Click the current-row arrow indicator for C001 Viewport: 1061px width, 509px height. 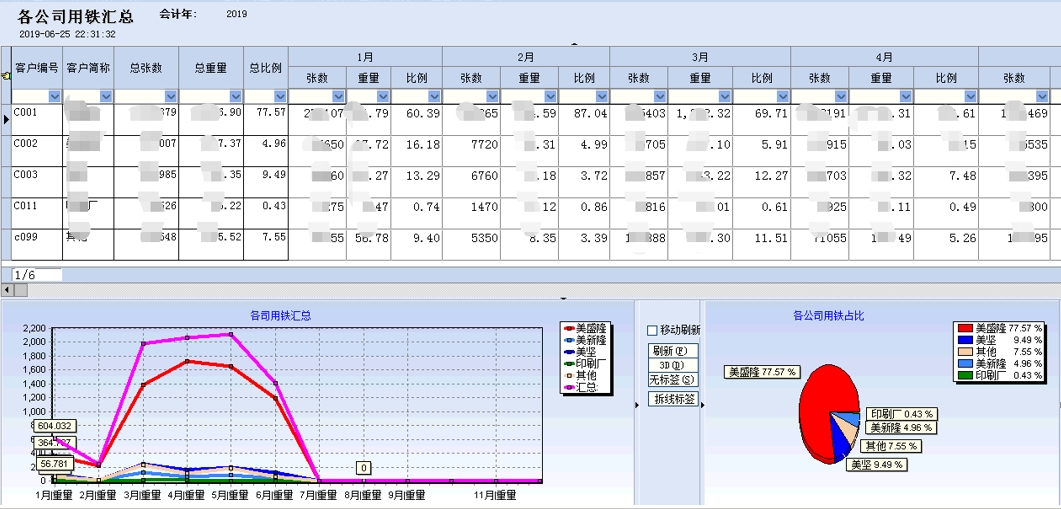6,119
